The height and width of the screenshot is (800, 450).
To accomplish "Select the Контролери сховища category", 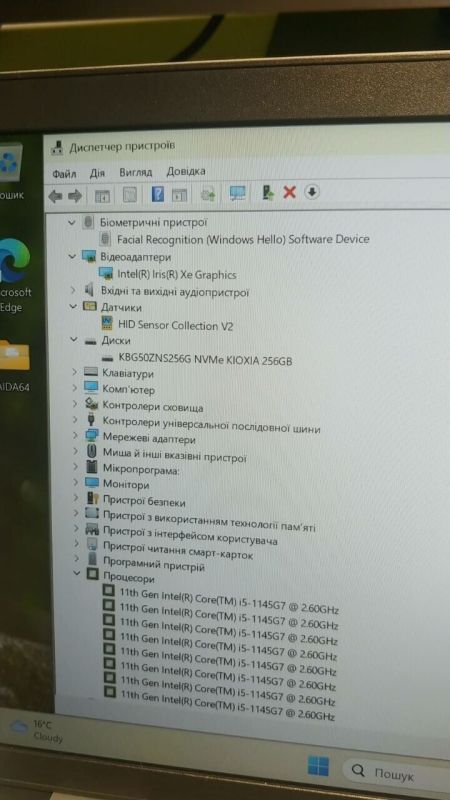I will click(x=153, y=407).
